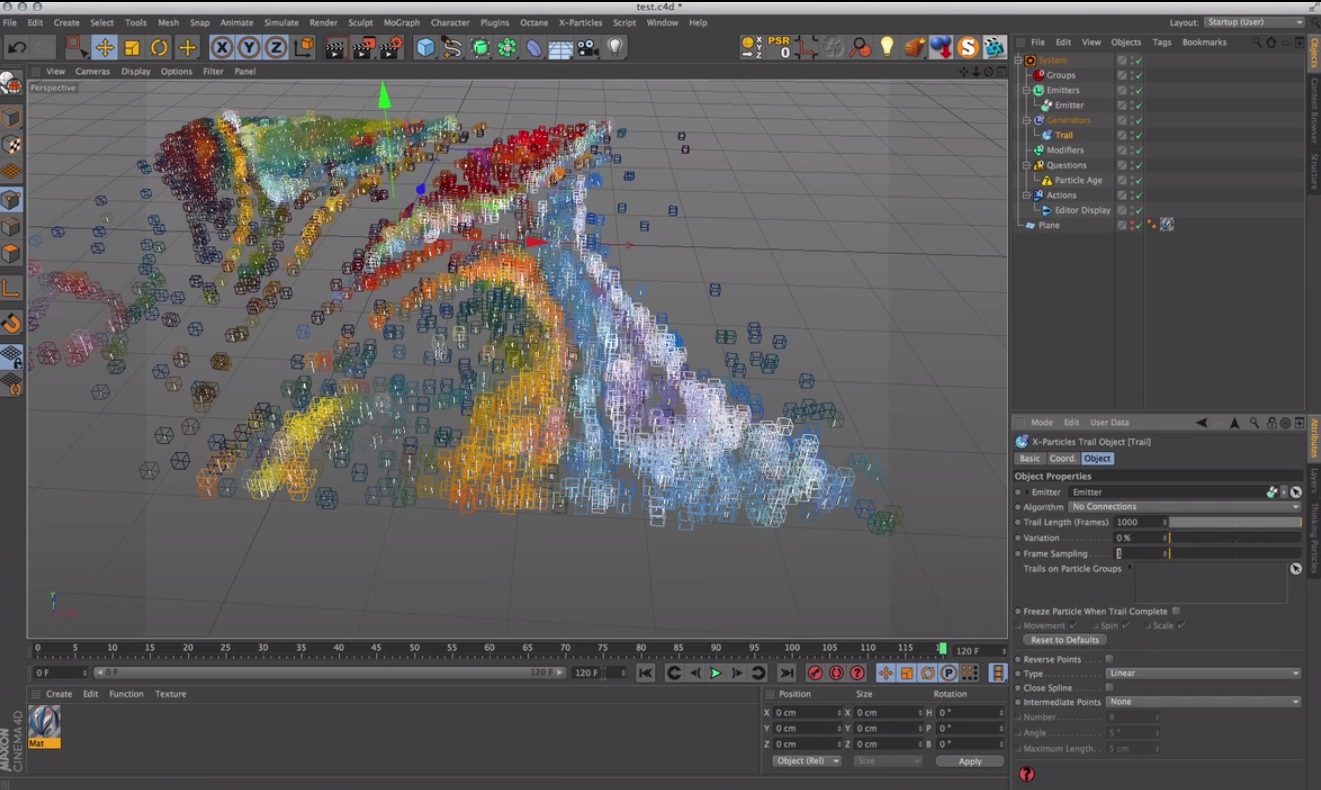
Task: Select the Move tool icon
Action: pos(104,47)
